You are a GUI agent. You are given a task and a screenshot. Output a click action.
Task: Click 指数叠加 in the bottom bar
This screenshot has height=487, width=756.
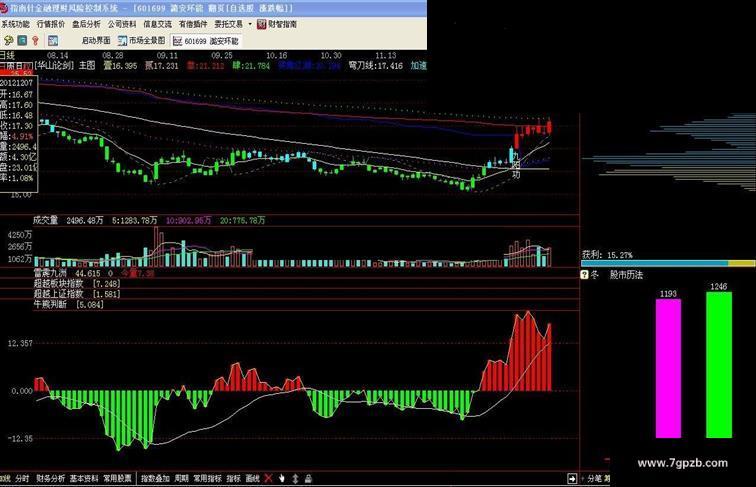click(x=155, y=478)
